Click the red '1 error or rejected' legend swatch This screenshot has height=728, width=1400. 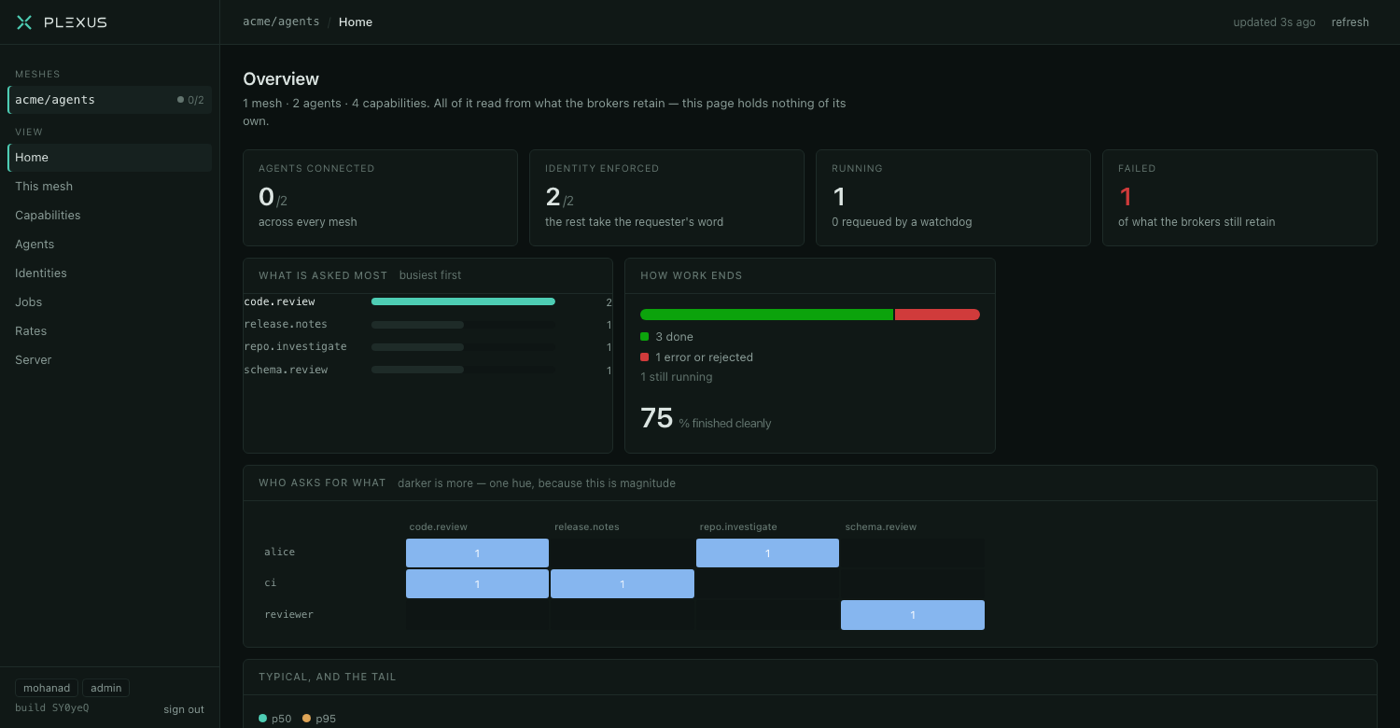tap(645, 357)
